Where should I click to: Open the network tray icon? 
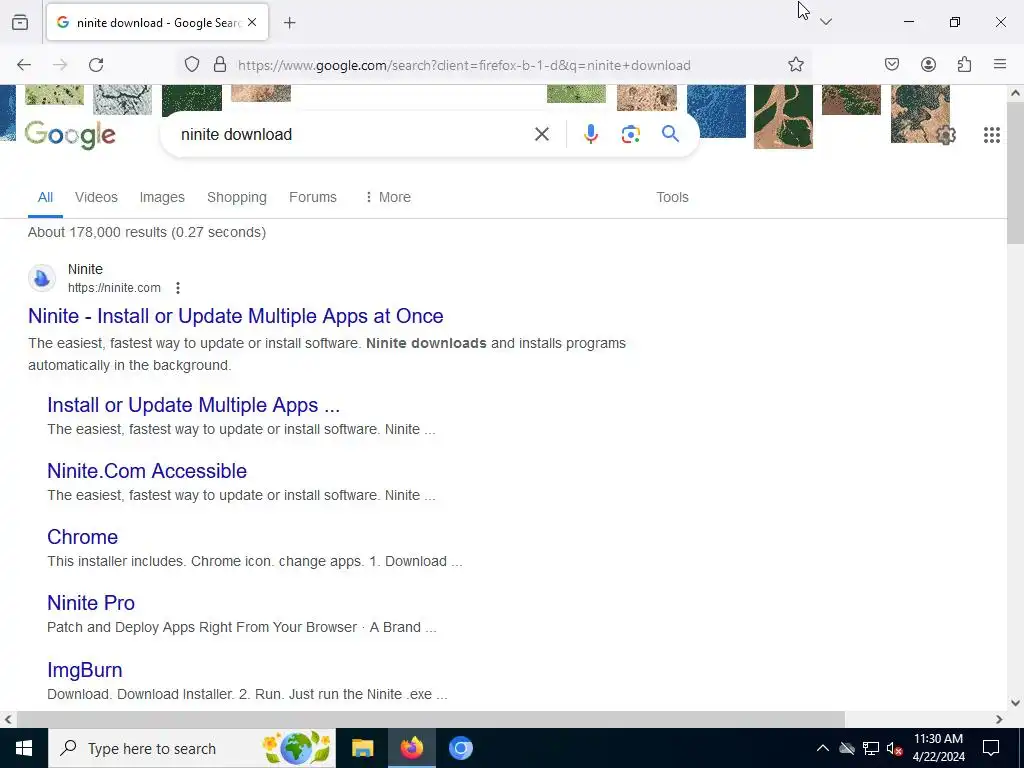point(871,748)
